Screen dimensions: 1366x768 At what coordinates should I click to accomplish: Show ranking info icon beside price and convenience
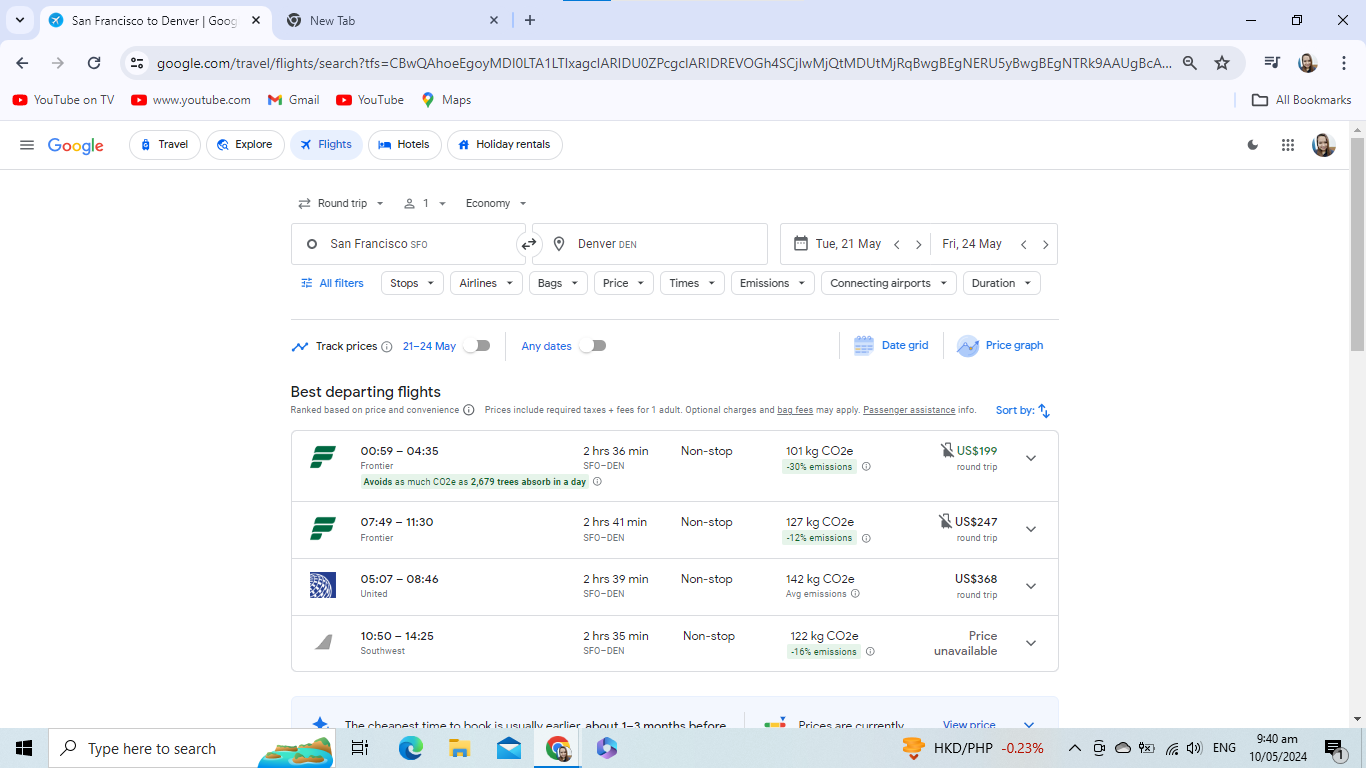pyautogui.click(x=469, y=410)
